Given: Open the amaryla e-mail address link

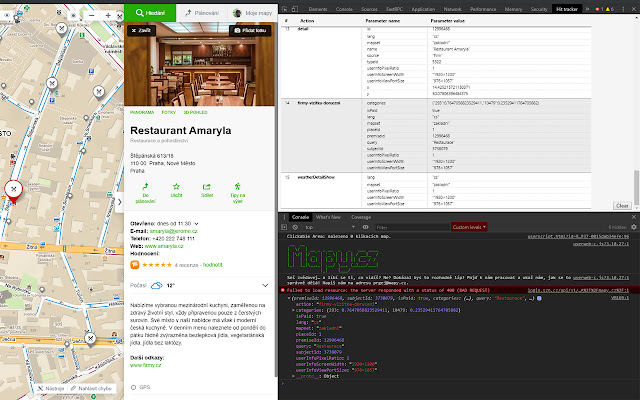Looking at the screenshot, I should 173,231.
